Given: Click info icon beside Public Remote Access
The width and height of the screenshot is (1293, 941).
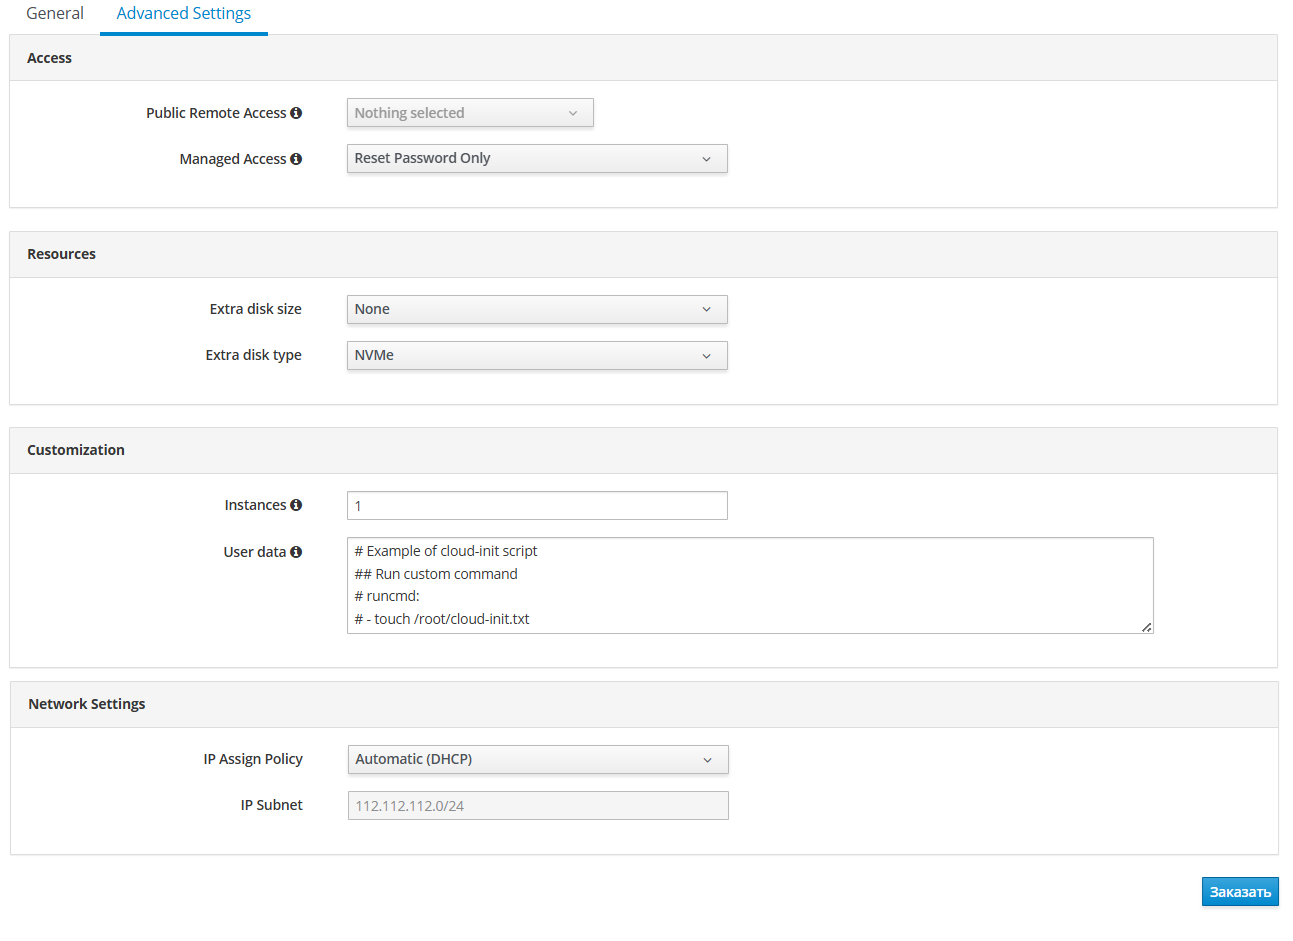Looking at the screenshot, I should tap(296, 113).
